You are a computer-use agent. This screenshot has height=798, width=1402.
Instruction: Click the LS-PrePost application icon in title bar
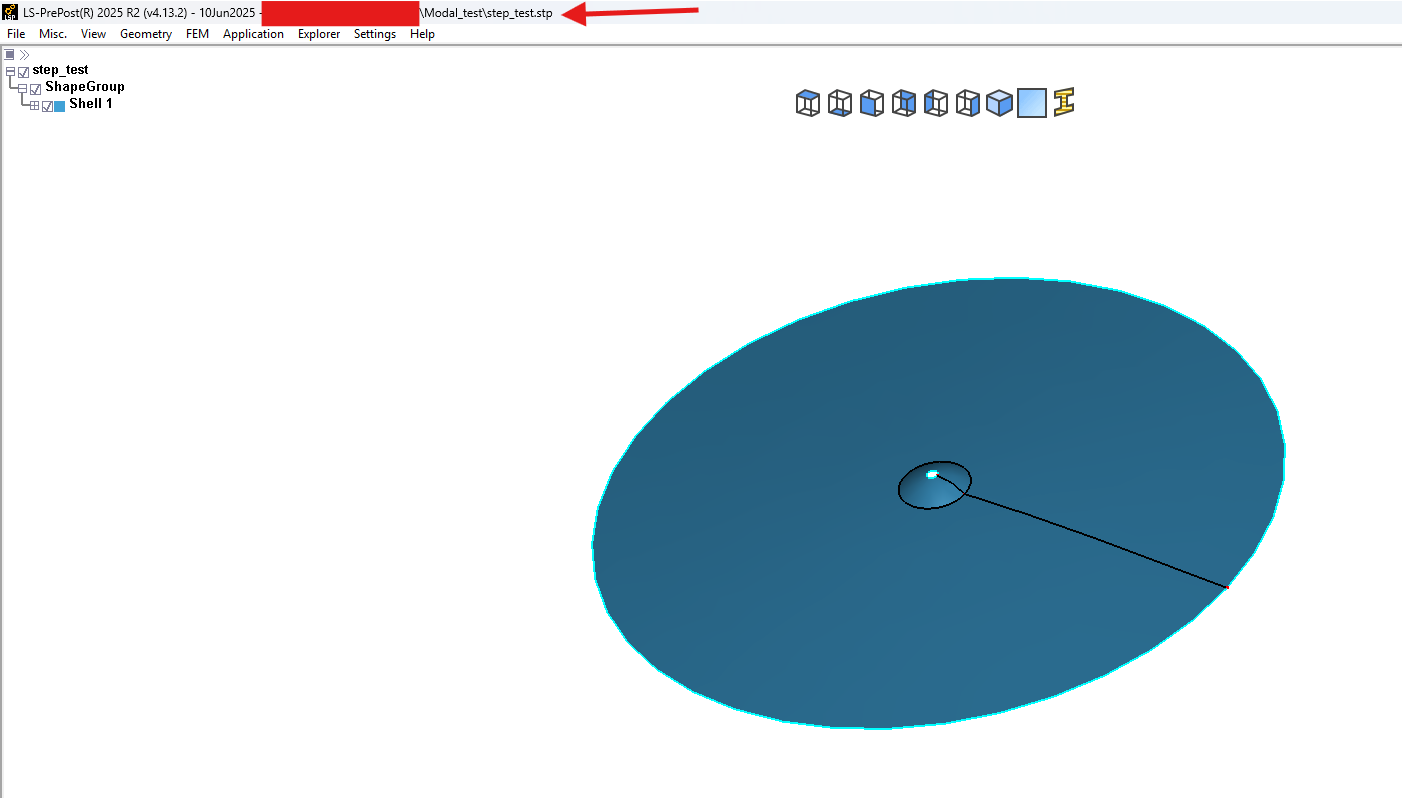[x=11, y=12]
